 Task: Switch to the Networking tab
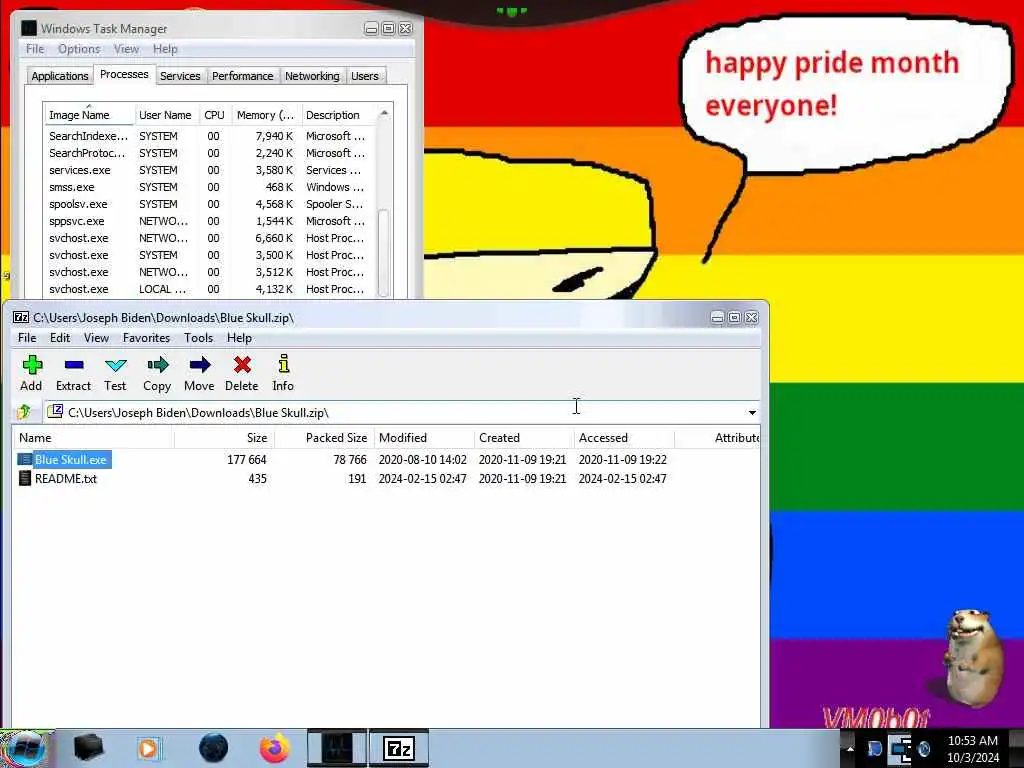point(312,76)
